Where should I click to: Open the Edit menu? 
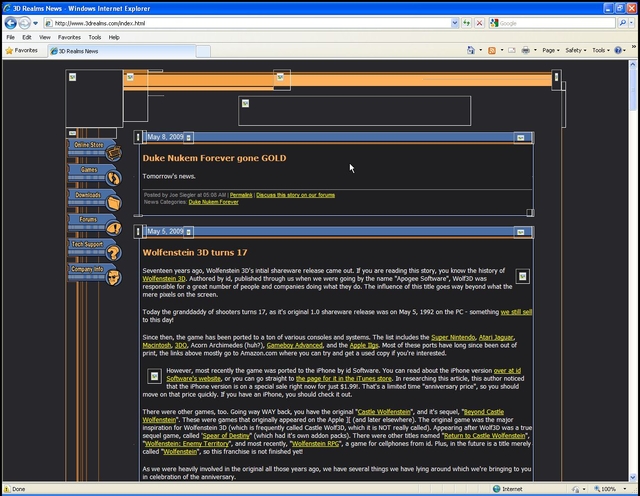coord(27,37)
